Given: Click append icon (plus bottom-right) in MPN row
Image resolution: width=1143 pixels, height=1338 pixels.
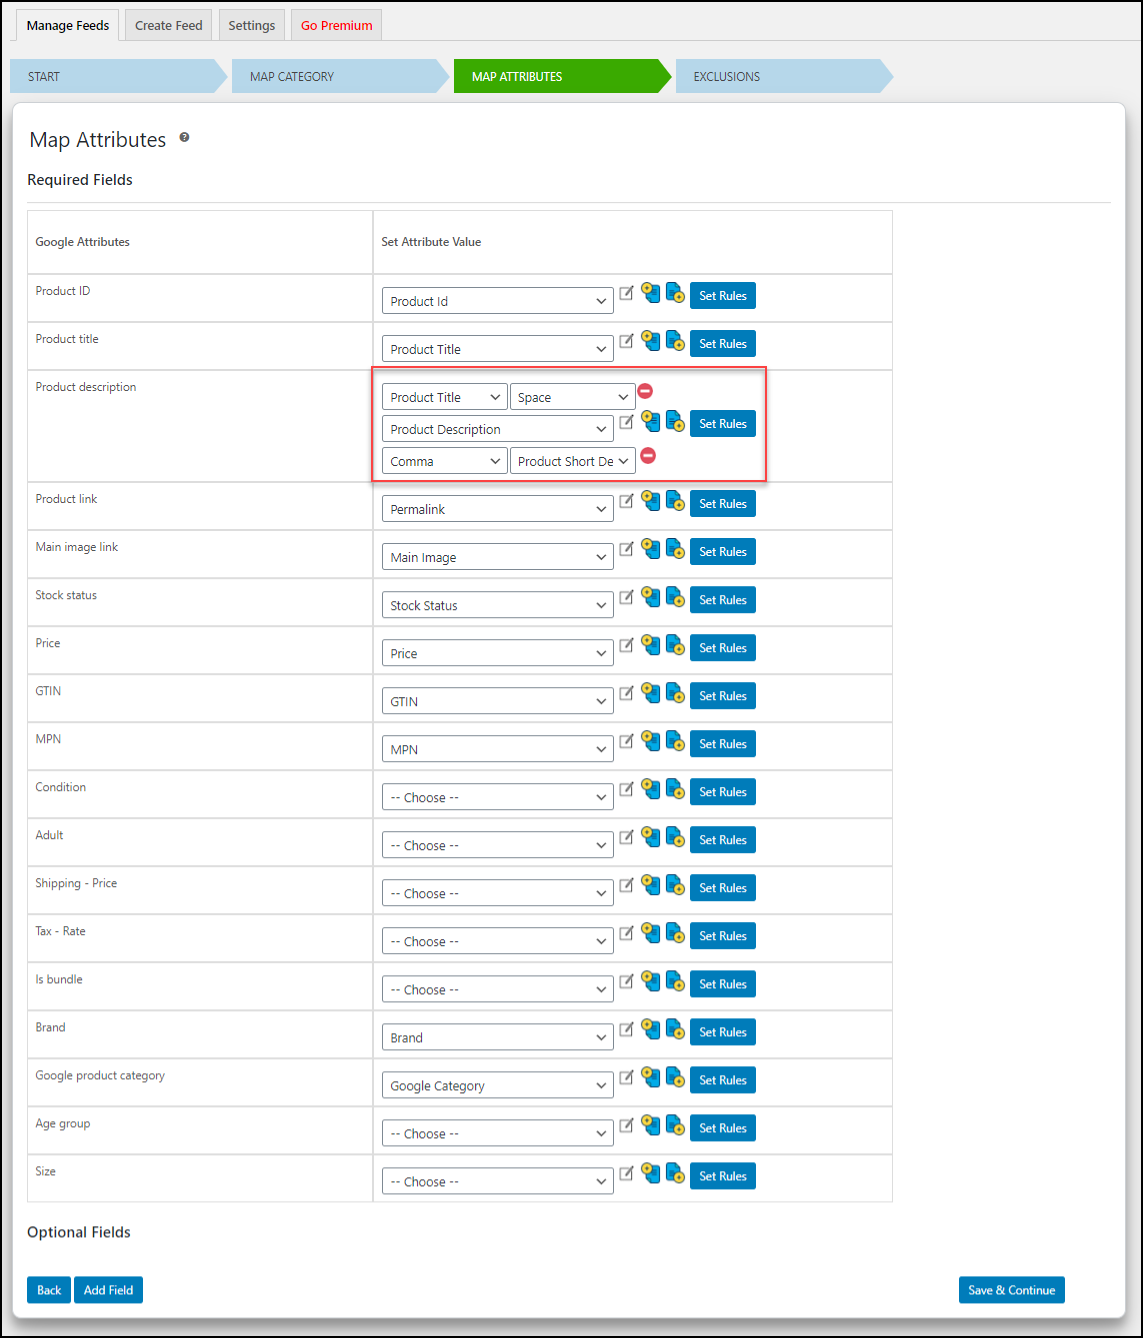Looking at the screenshot, I should [675, 741].
